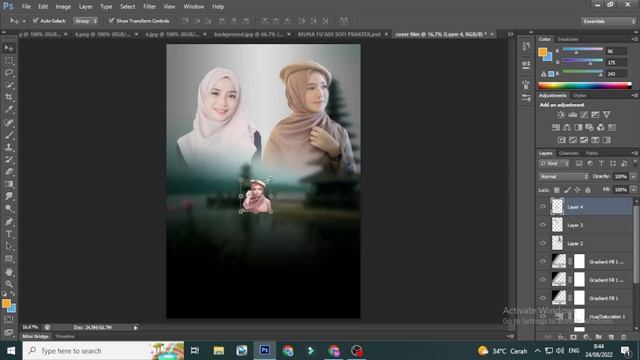The width and height of the screenshot is (640, 360).
Task: Open the Layers panel flyout menu
Action: 635,153
